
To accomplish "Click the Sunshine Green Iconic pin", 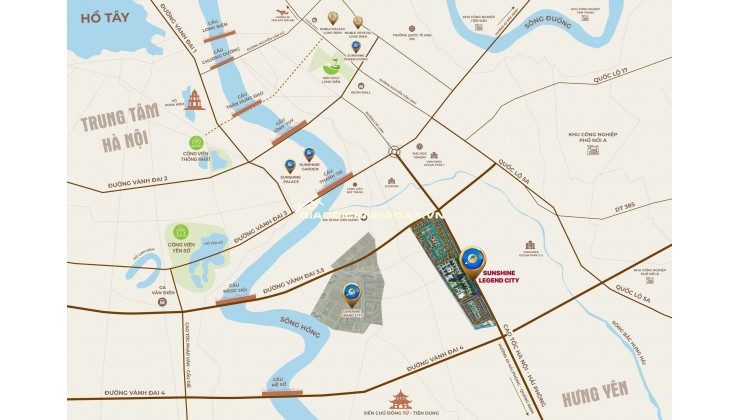I will (x=355, y=46).
